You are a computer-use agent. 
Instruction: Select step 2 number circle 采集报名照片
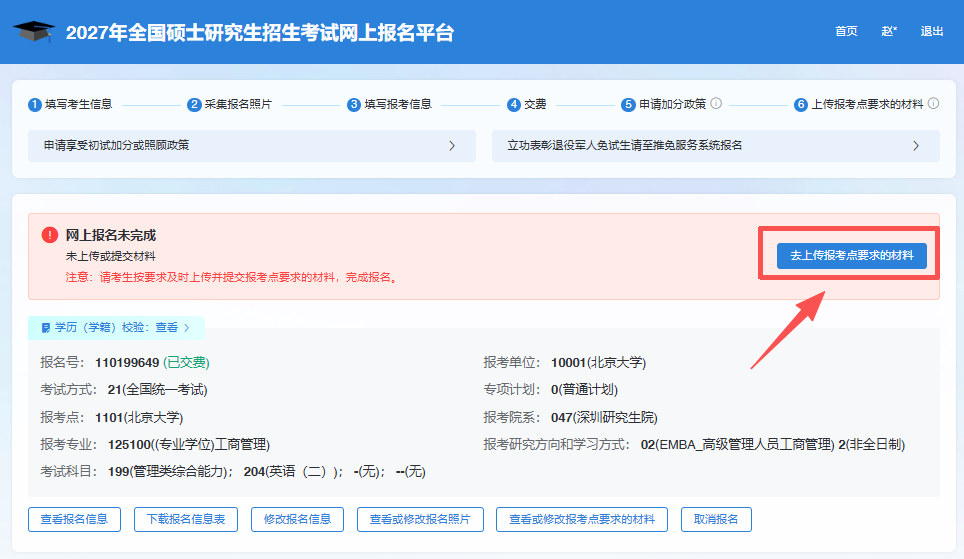pos(194,105)
